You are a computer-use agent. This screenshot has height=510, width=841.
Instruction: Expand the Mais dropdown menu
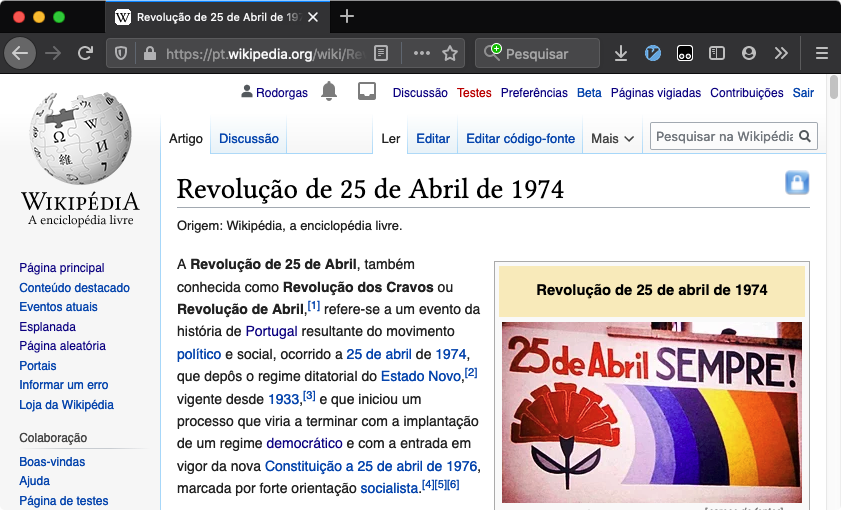[x=613, y=138]
